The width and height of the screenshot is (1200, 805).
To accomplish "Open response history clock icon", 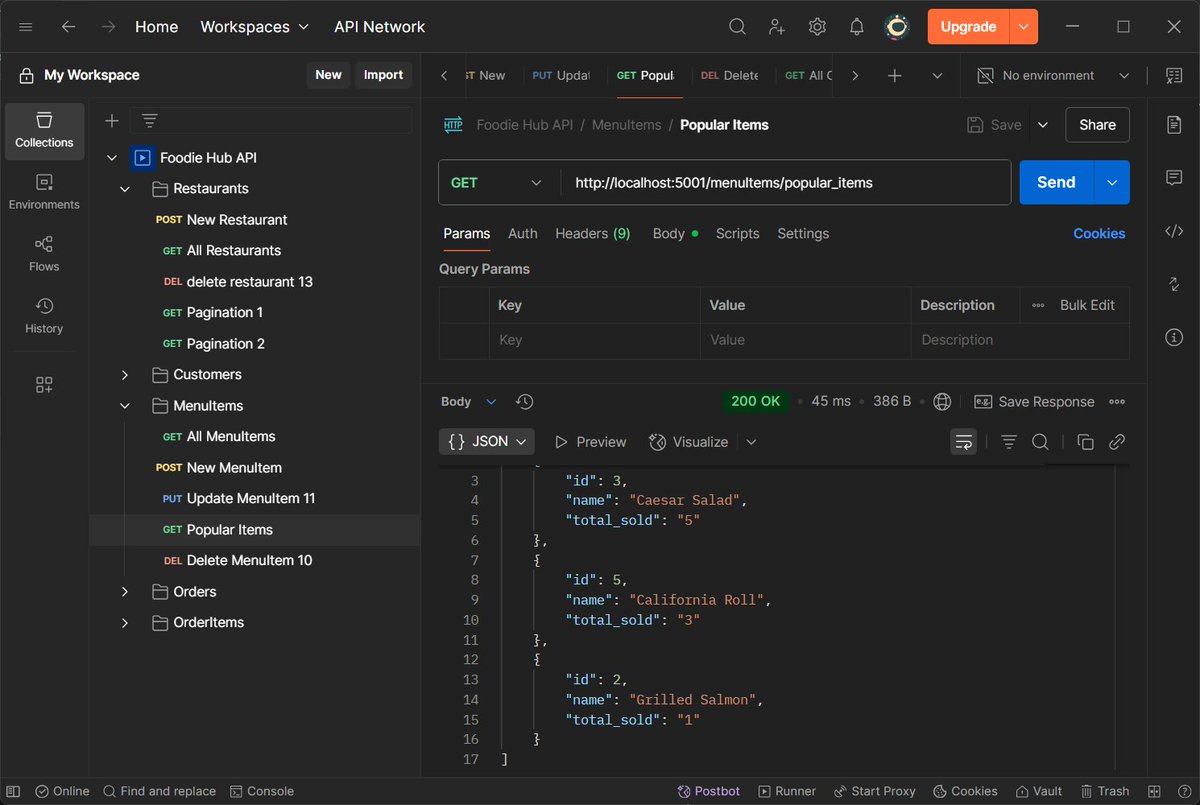I will coord(525,402).
